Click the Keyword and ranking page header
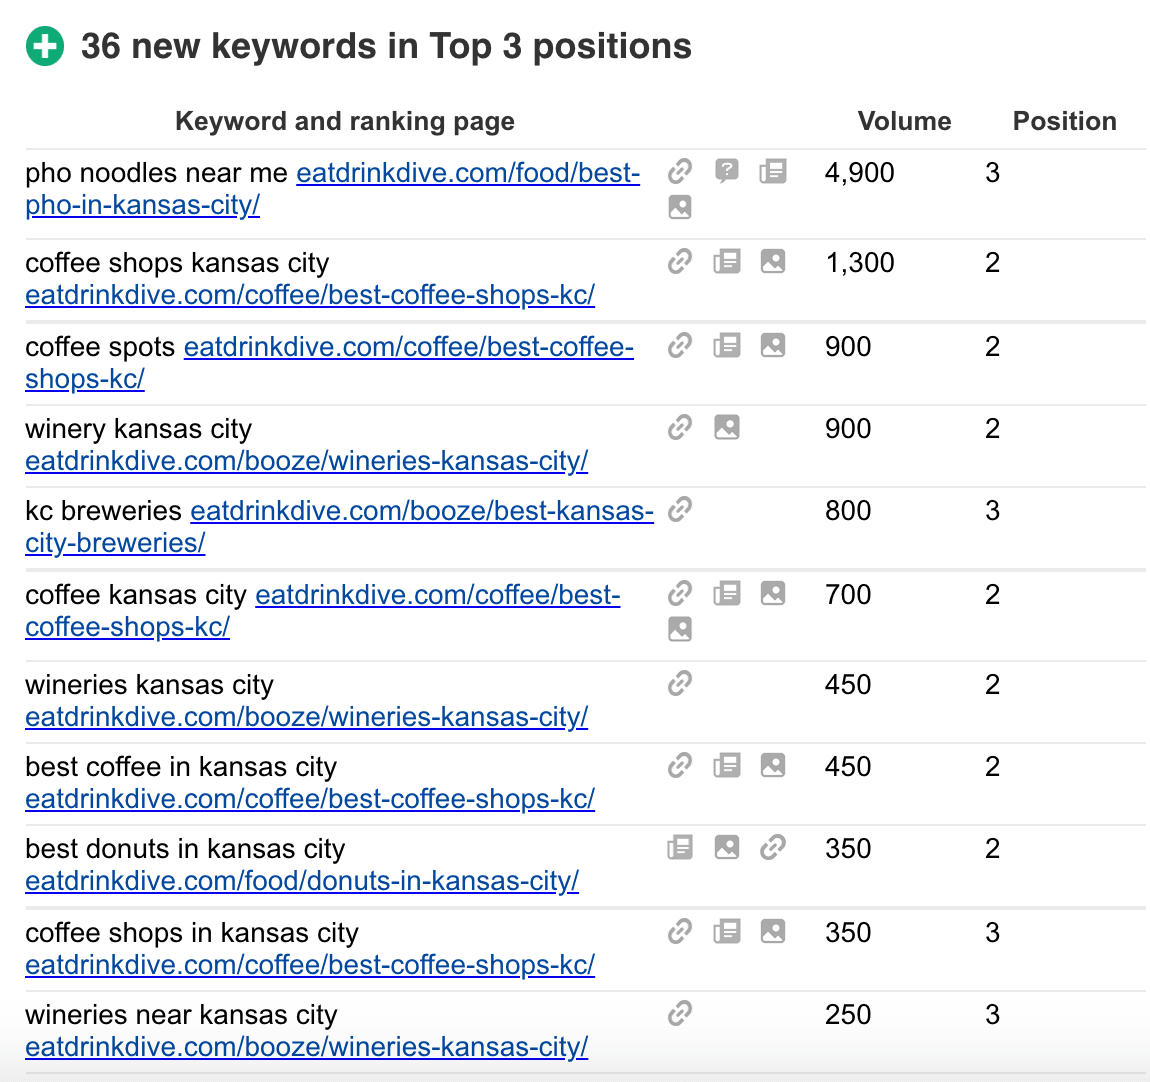 pos(345,121)
